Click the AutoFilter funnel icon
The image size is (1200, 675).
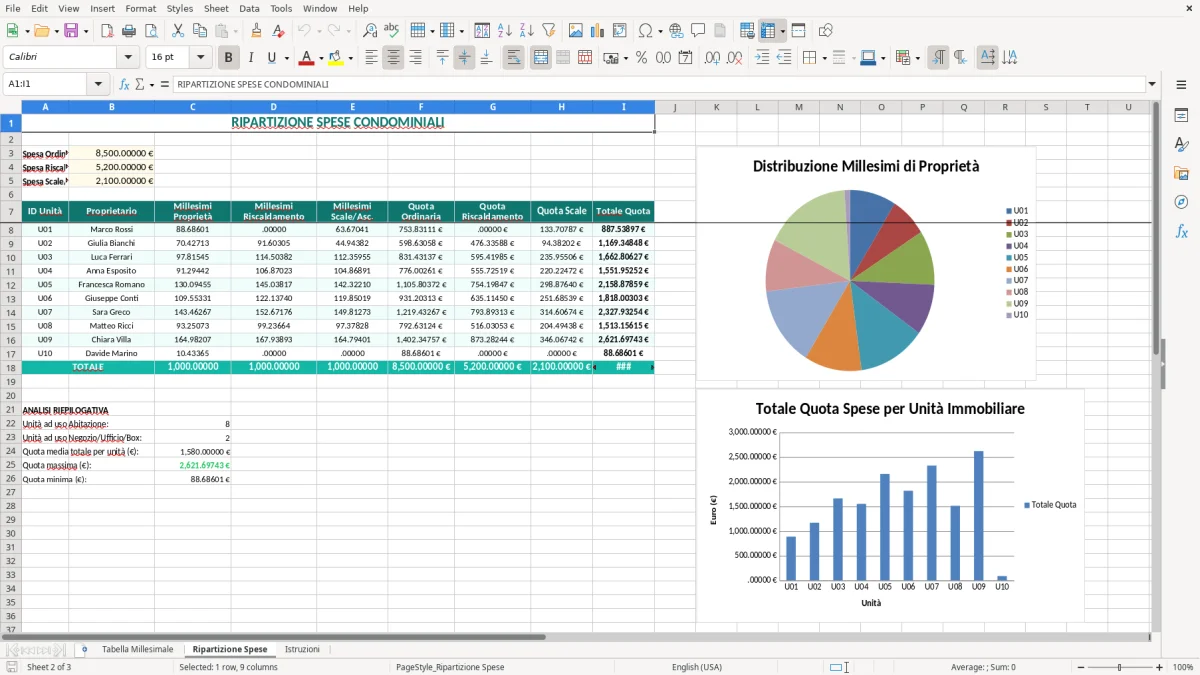click(x=549, y=31)
